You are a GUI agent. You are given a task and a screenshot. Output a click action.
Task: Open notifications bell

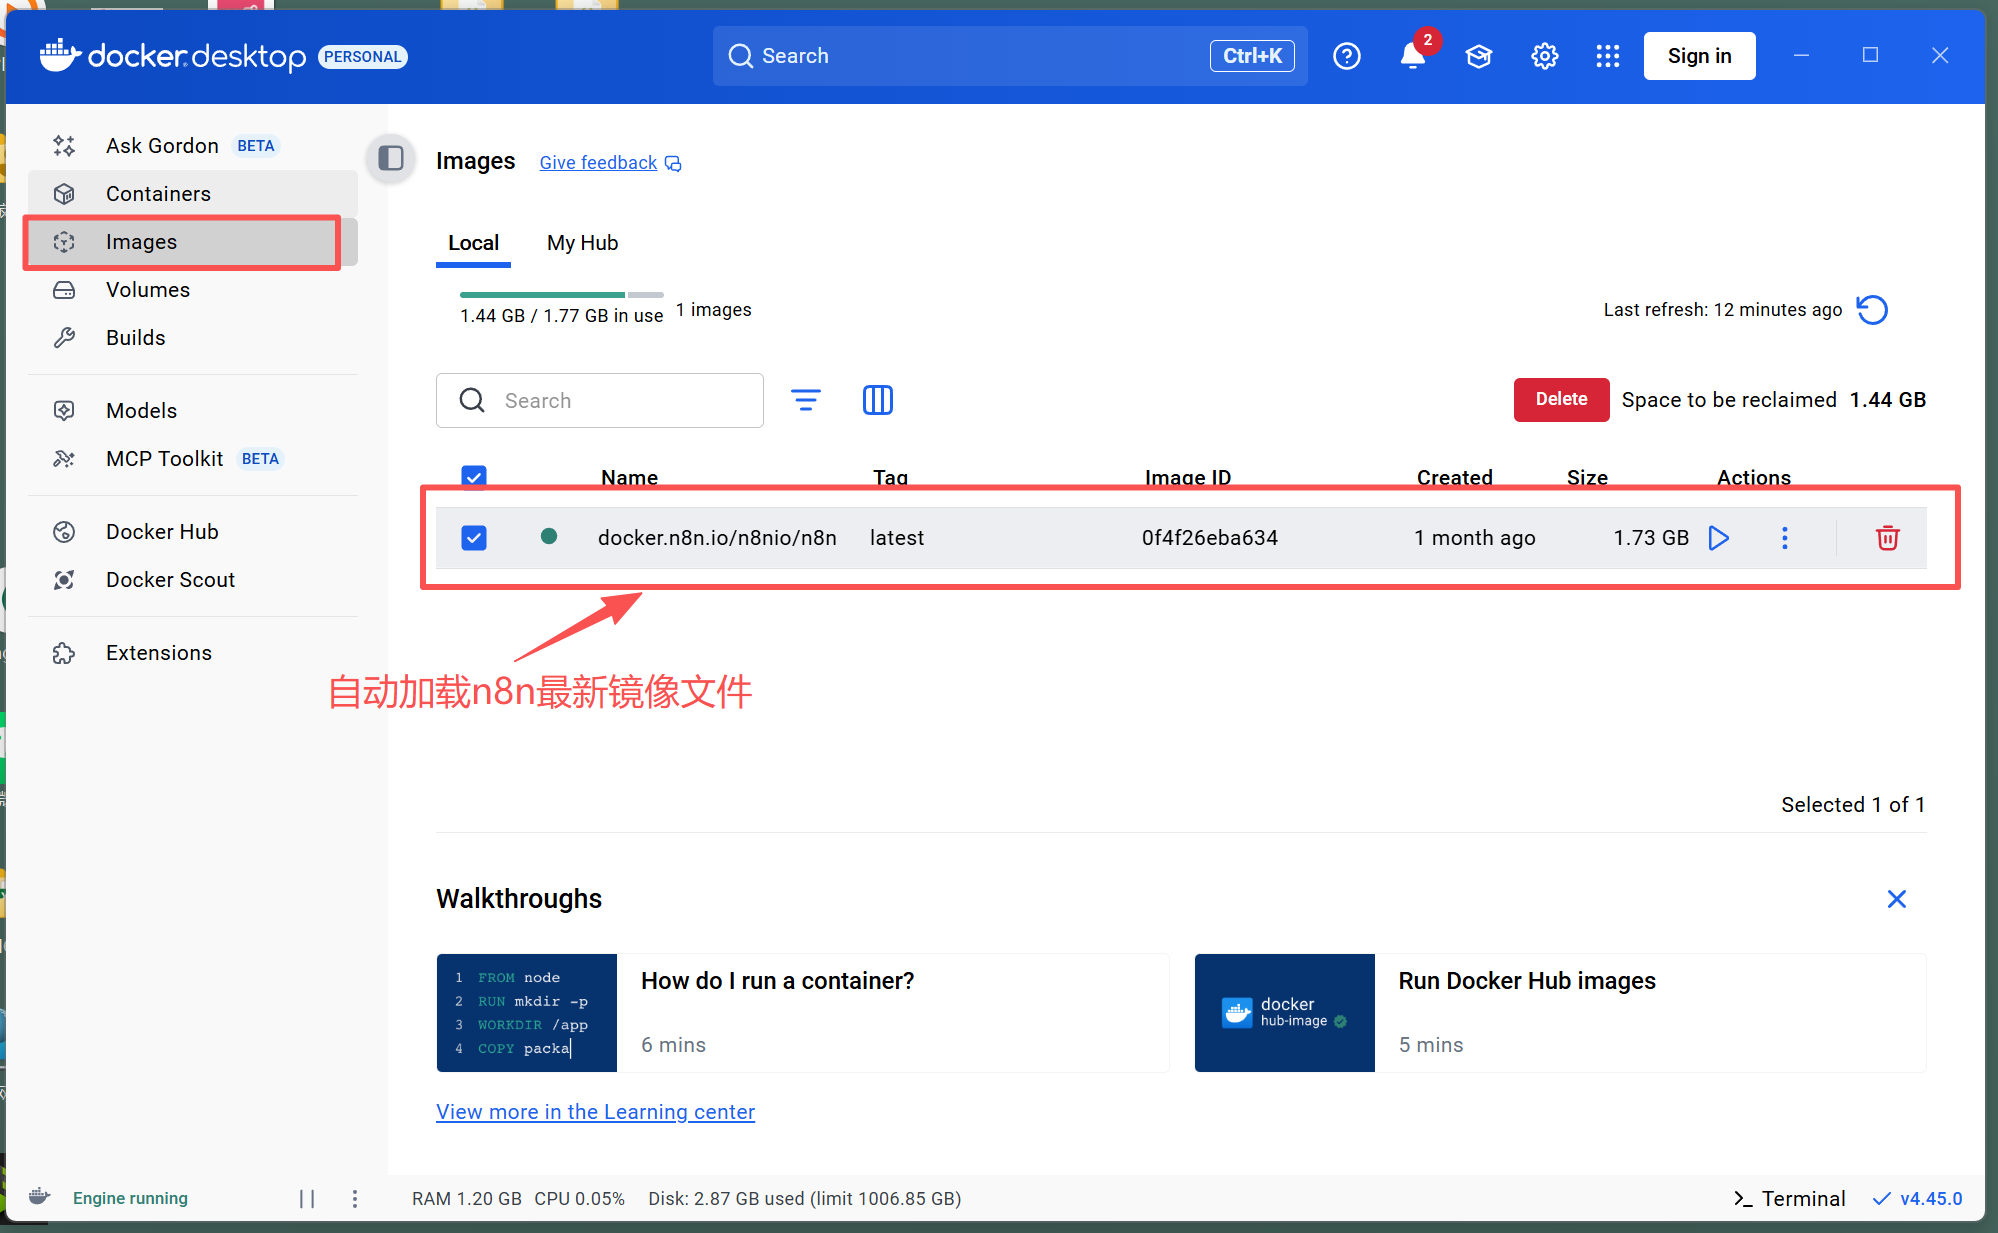pos(1412,56)
